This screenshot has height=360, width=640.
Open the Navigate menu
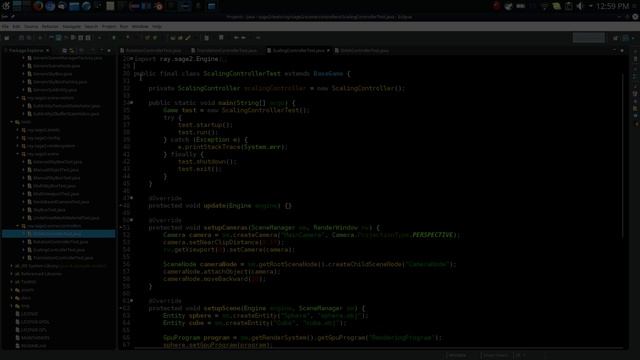coord(71,27)
